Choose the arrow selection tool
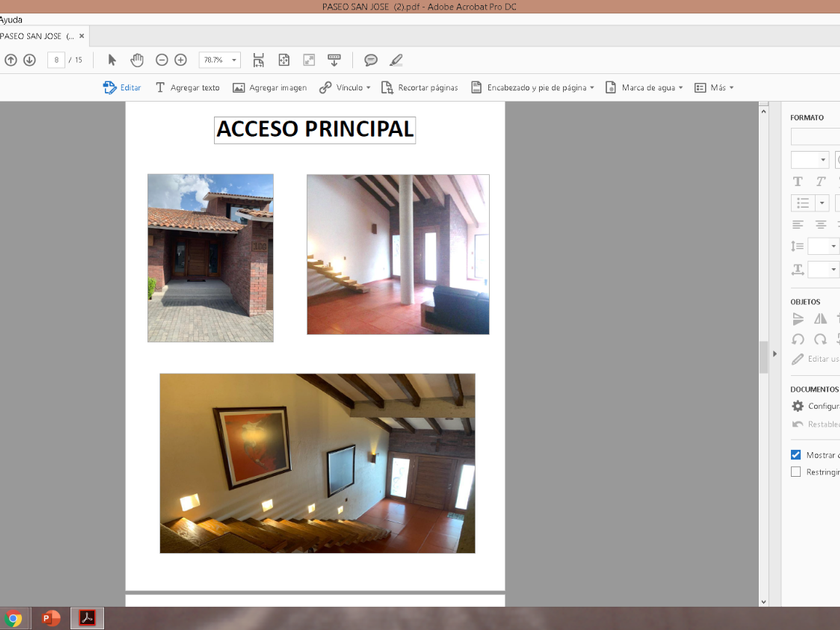Image resolution: width=840 pixels, height=630 pixels. click(112, 60)
